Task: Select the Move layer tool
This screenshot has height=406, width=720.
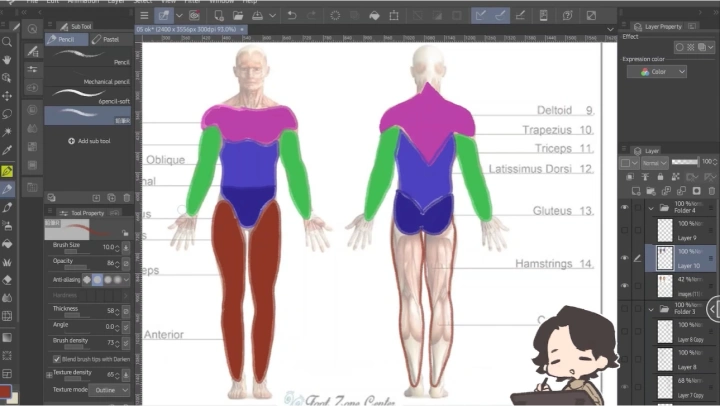Action: [7, 96]
